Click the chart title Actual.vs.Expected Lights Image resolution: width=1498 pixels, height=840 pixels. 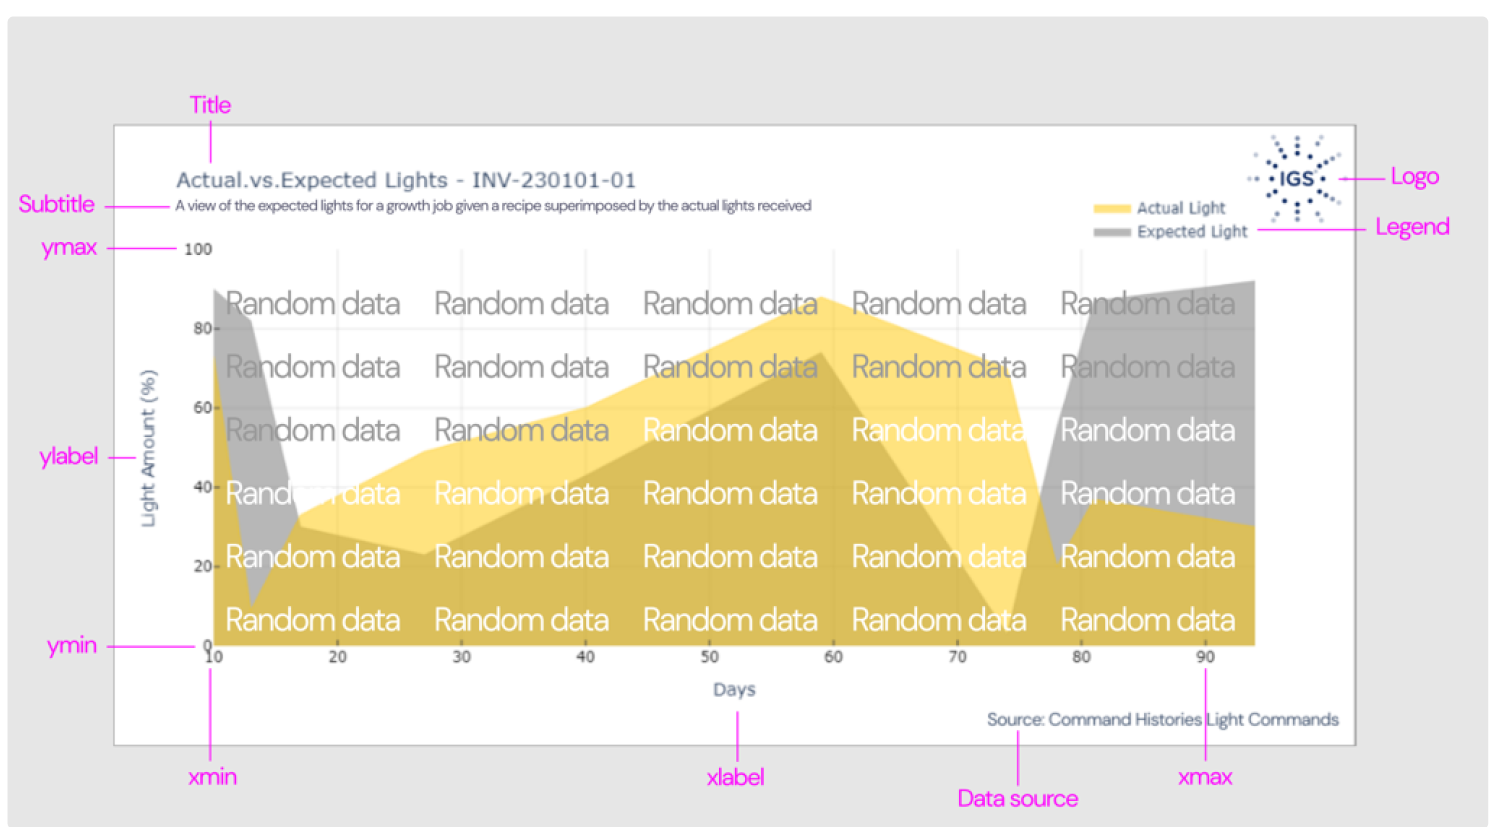pyautogui.click(x=405, y=180)
